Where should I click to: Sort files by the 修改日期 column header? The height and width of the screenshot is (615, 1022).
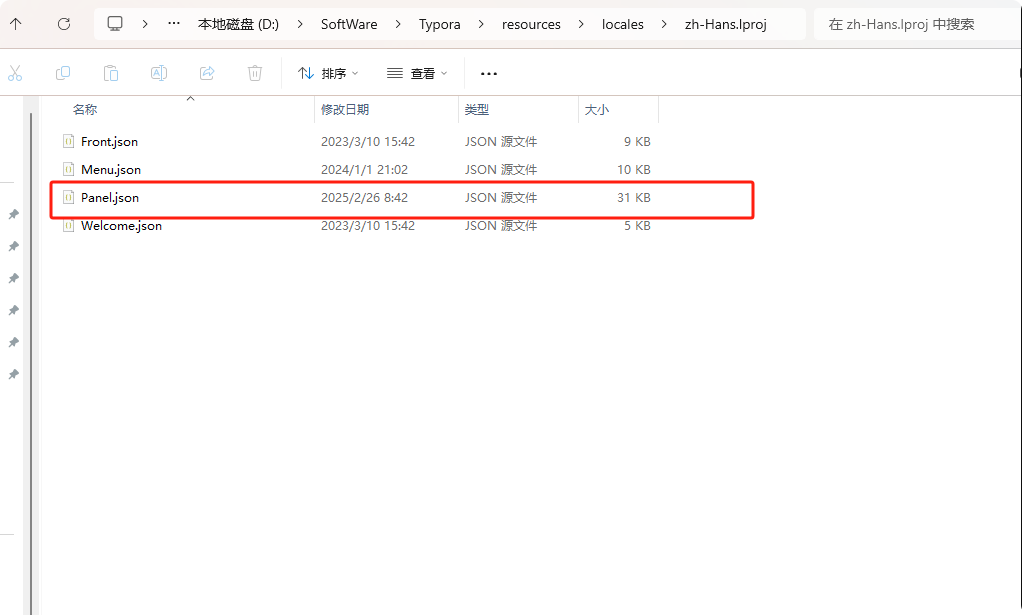click(345, 110)
